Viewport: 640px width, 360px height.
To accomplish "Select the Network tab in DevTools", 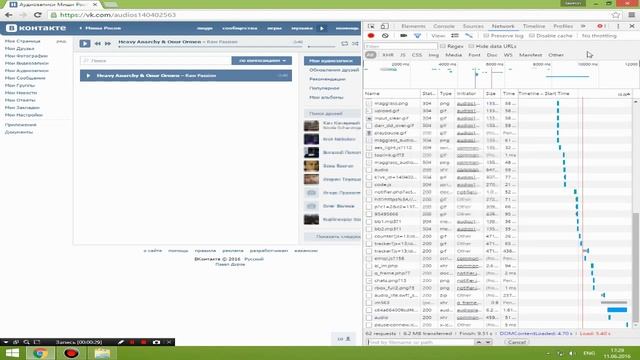I will pyautogui.click(x=503, y=26).
